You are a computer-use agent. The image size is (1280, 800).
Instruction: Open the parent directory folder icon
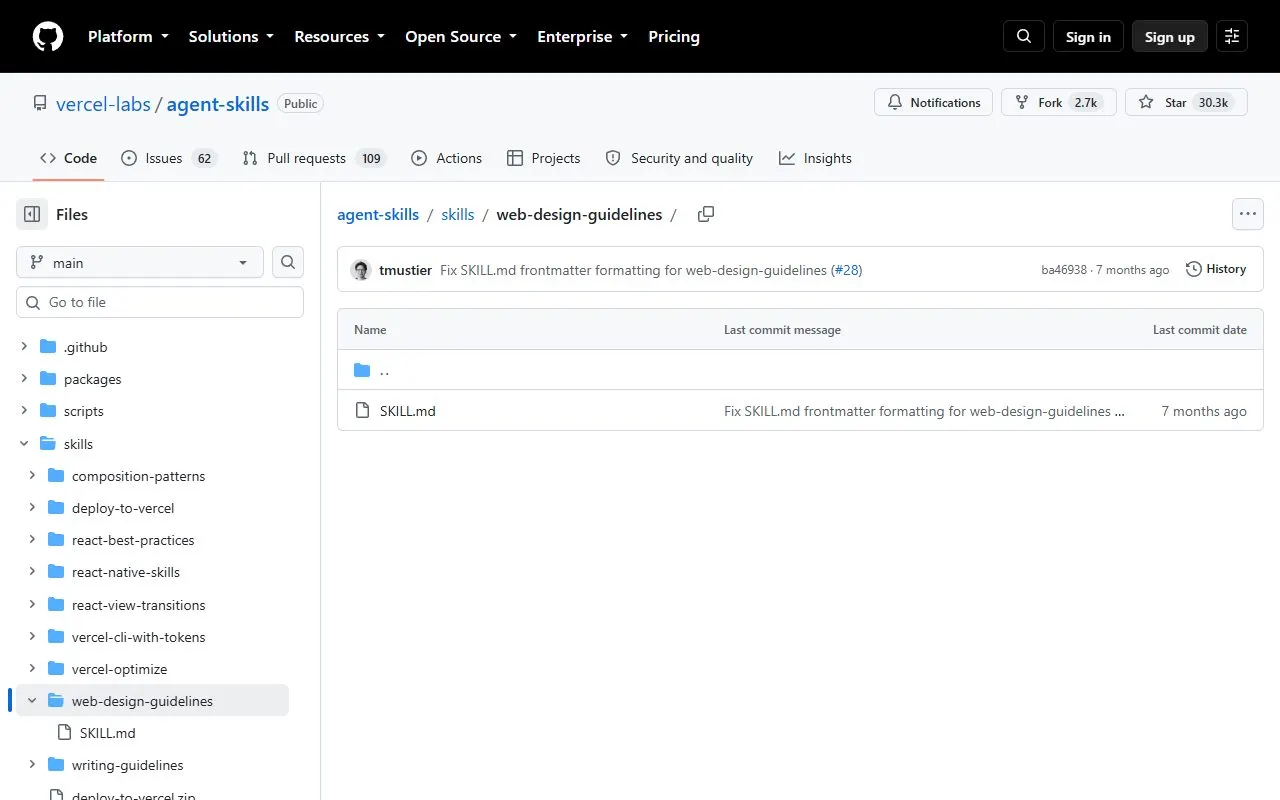362,371
